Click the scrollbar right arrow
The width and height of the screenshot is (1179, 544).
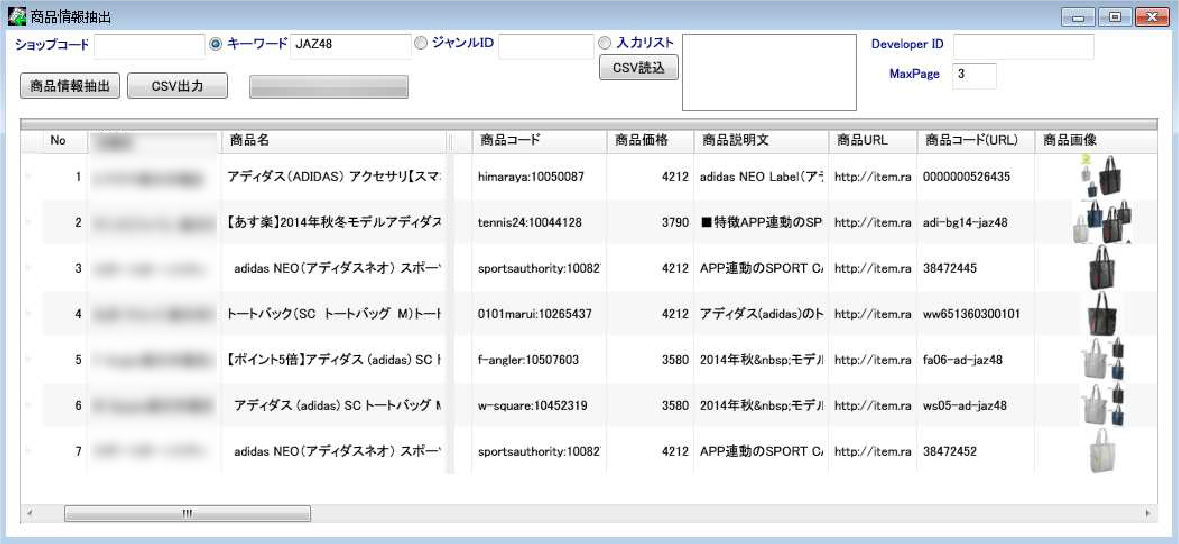pos(1148,513)
